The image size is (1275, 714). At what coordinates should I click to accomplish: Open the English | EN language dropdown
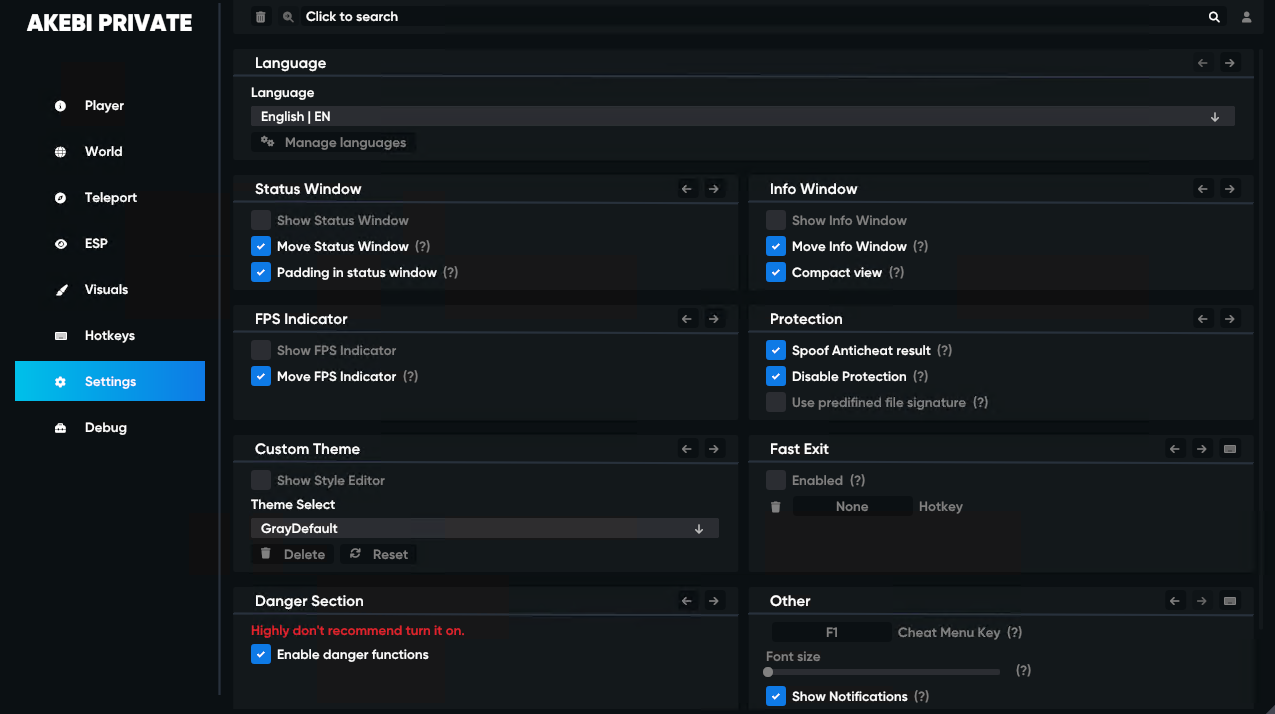pyautogui.click(x=743, y=117)
